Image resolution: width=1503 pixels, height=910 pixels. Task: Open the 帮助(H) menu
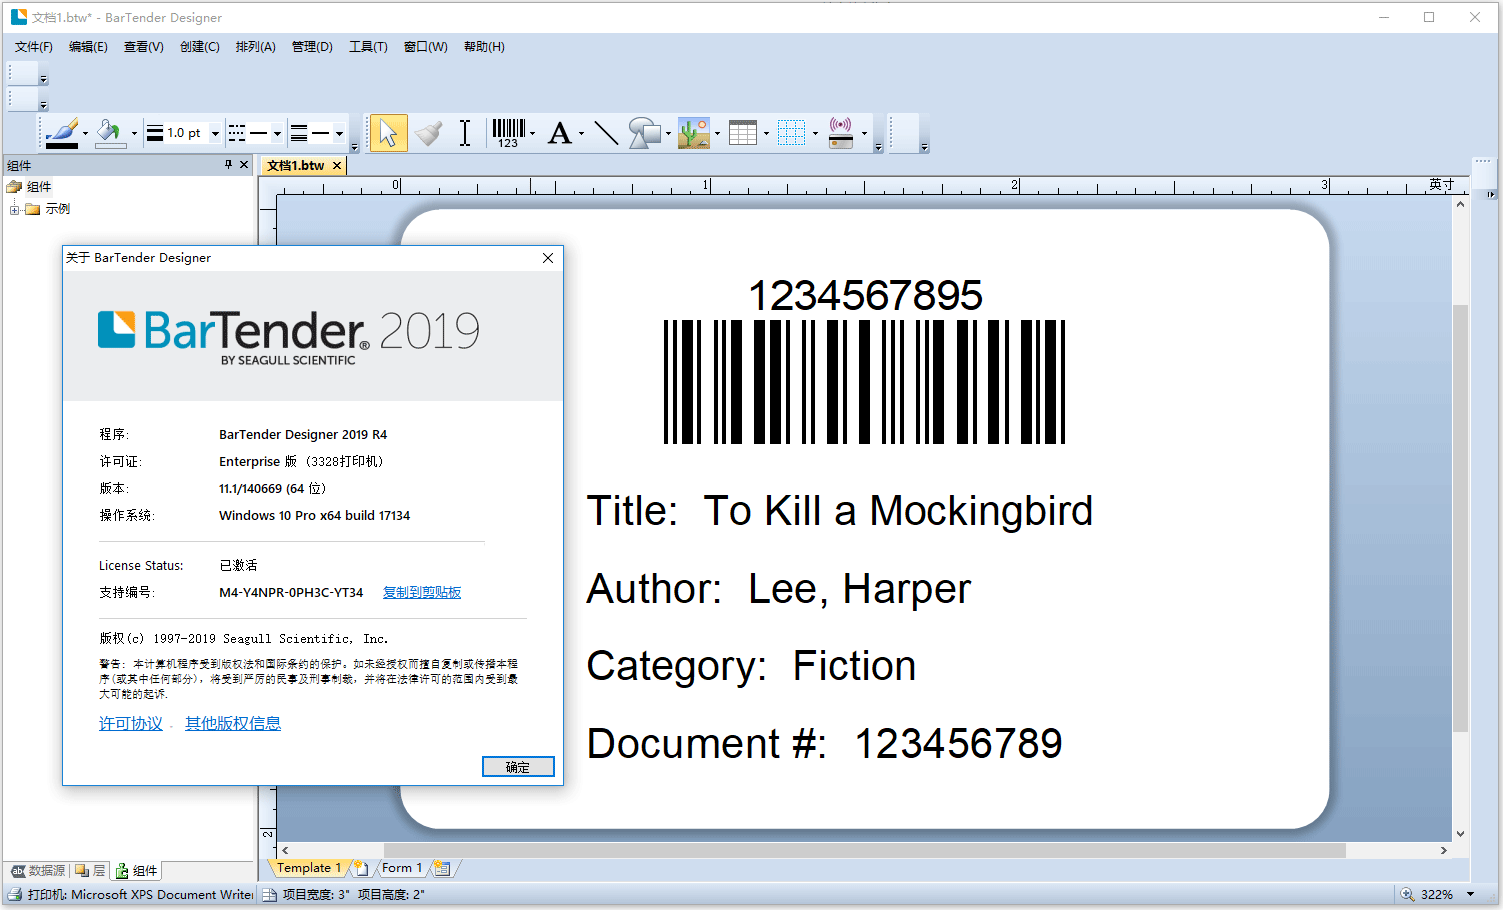484,47
